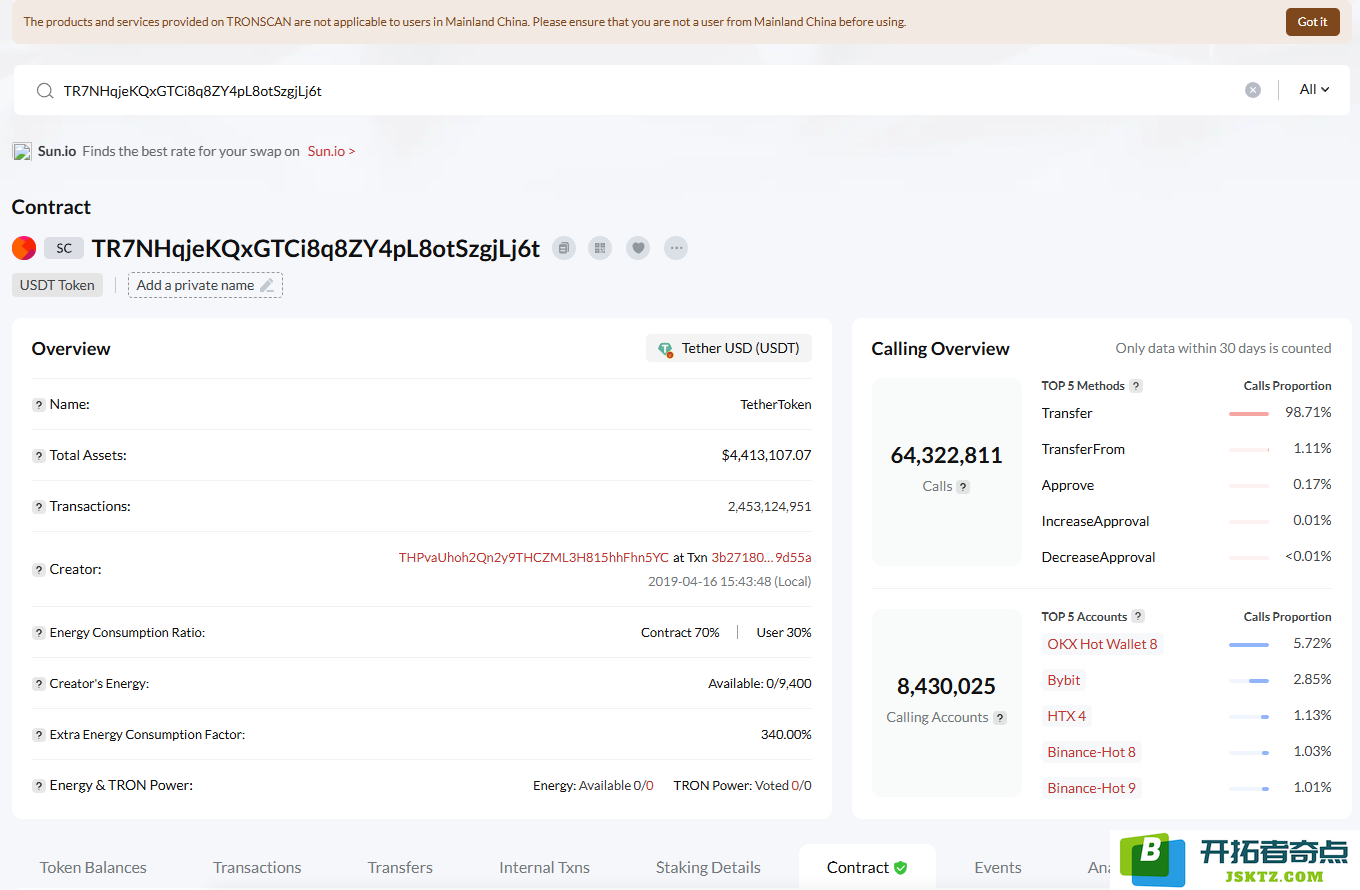Open the All search filter dropdown

click(1314, 90)
